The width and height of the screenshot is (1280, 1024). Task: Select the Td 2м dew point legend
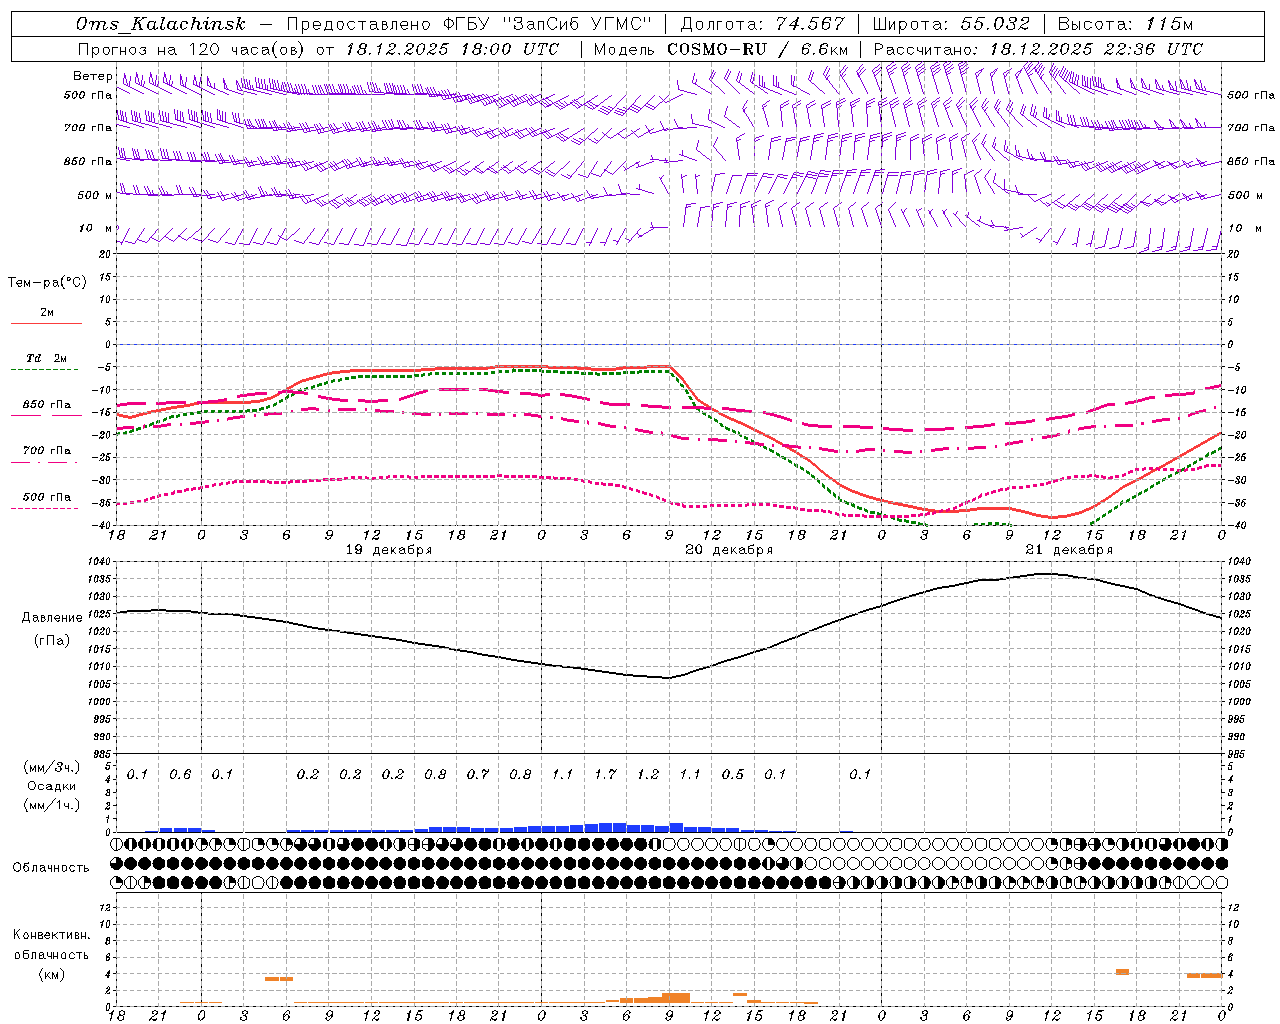point(46,358)
